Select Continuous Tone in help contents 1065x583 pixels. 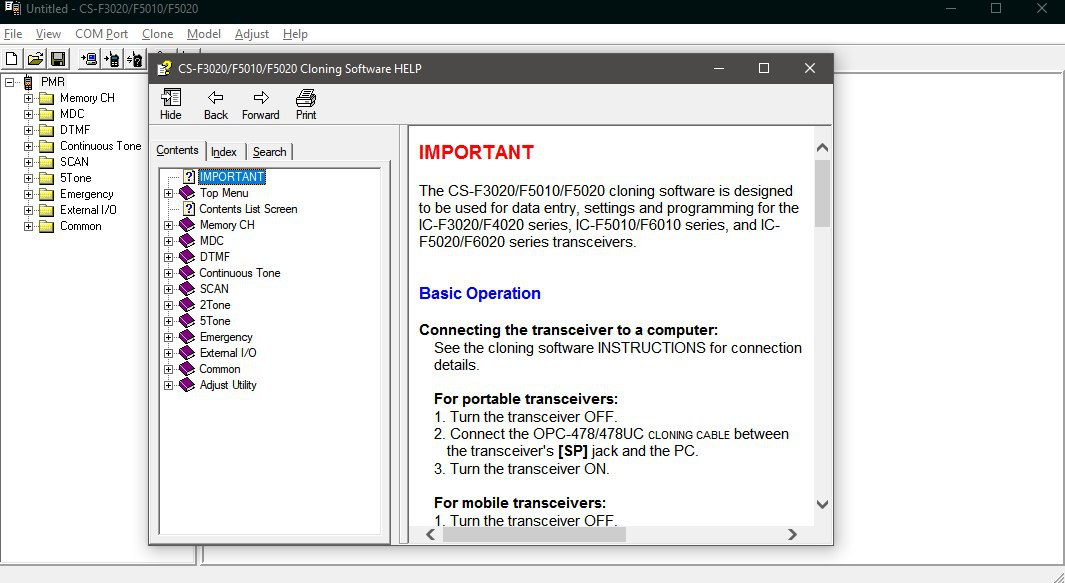point(240,273)
